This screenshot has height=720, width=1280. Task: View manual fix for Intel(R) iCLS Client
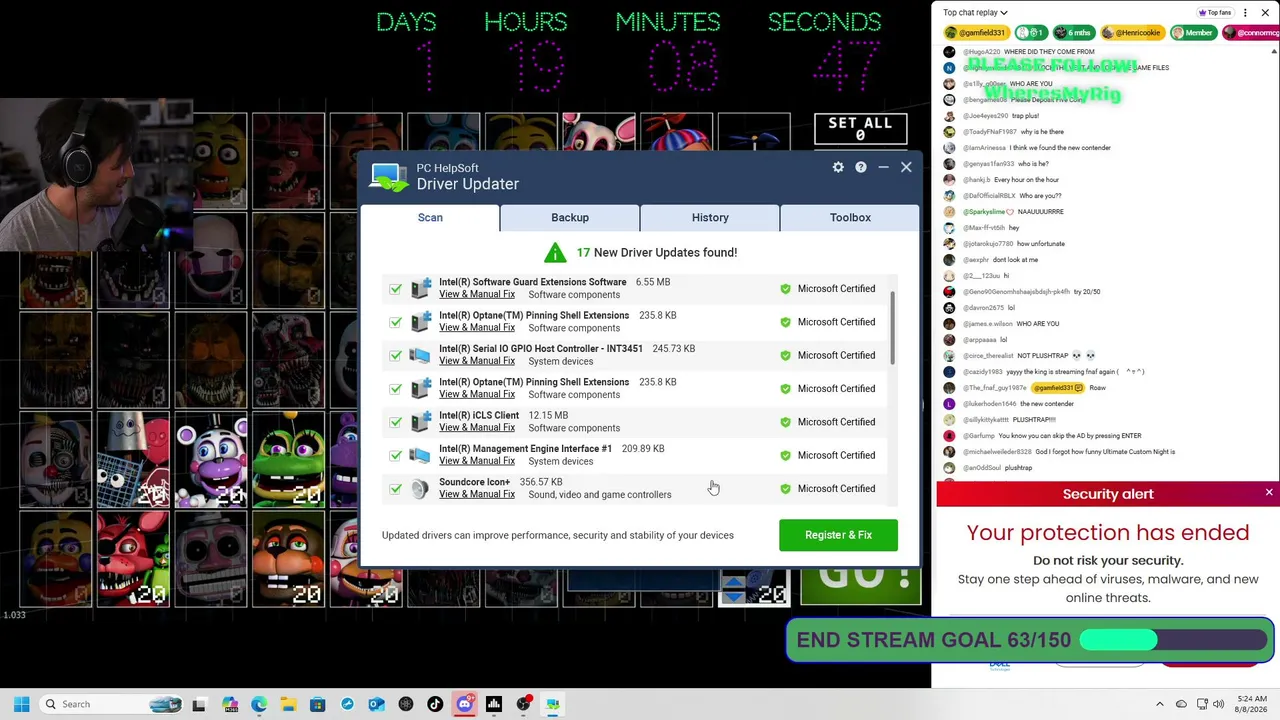click(477, 428)
